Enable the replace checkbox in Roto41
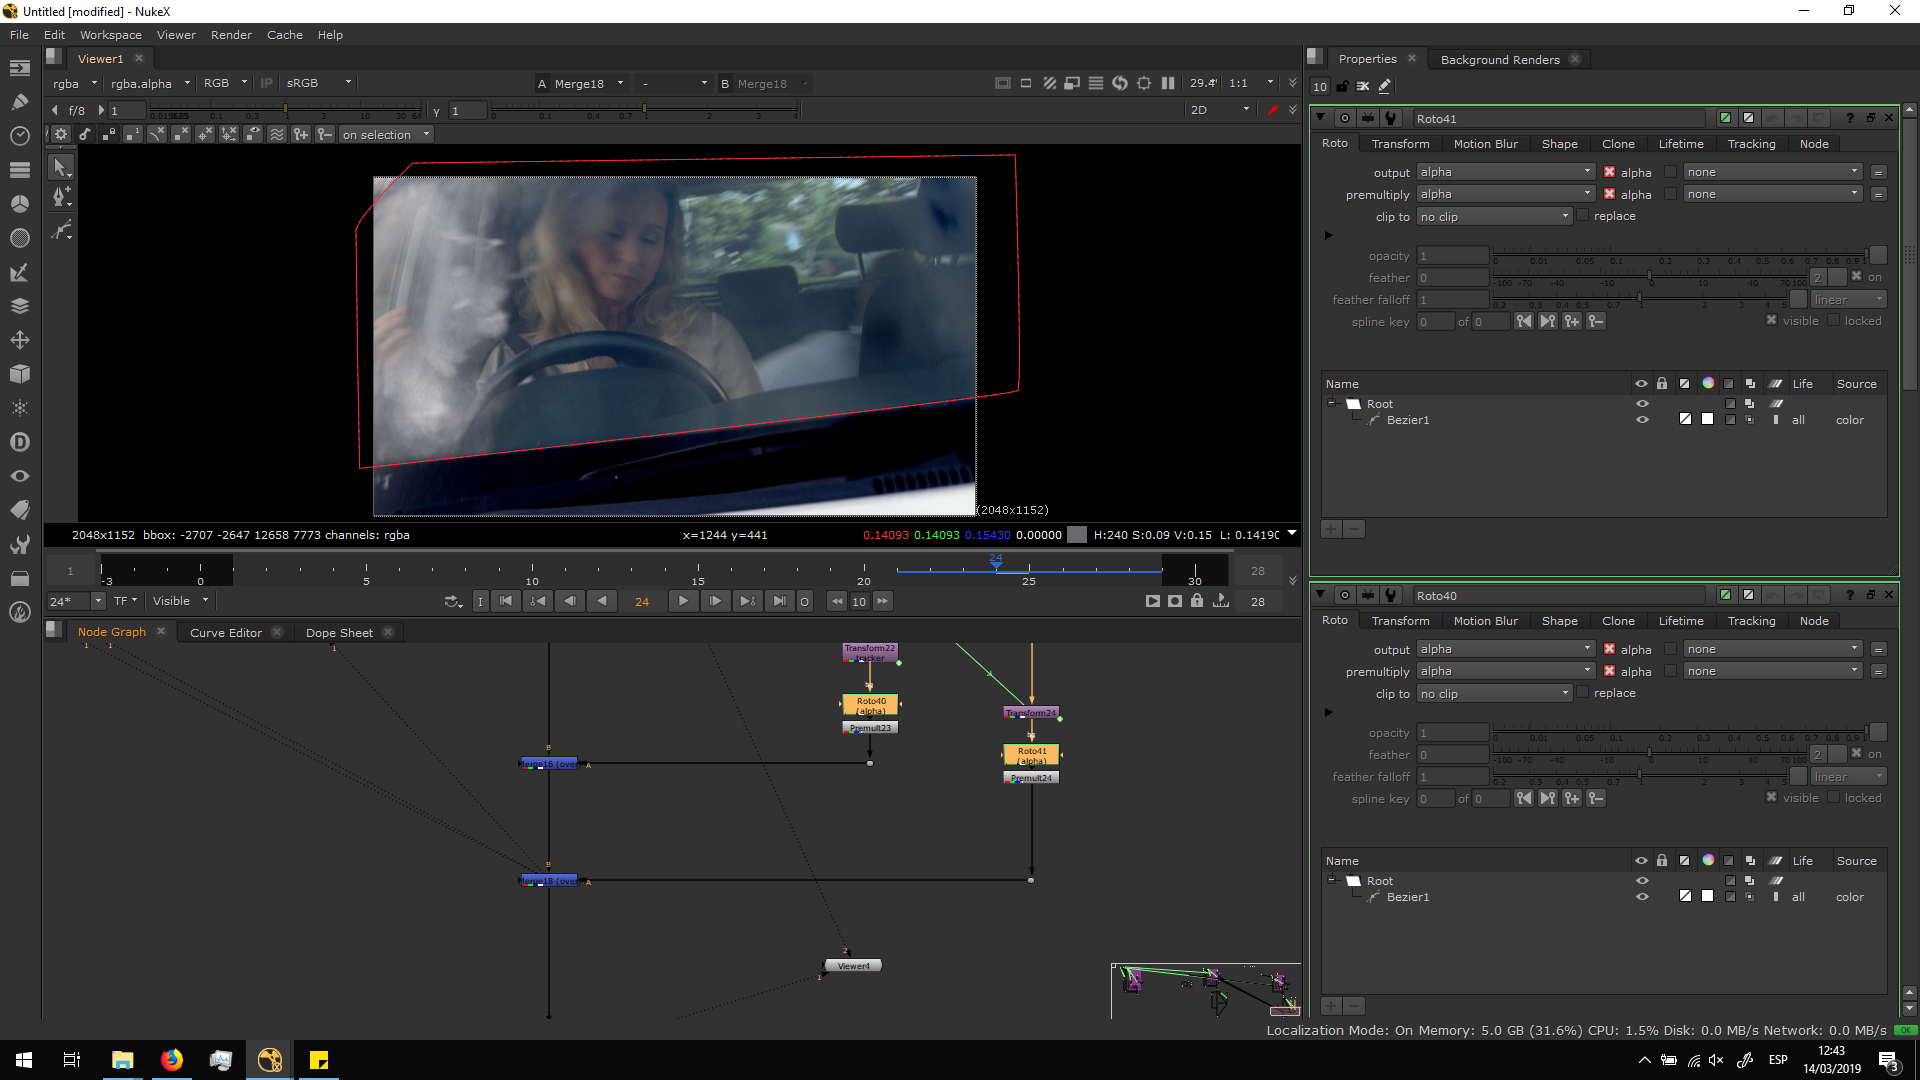This screenshot has width=1920, height=1080. click(x=1582, y=216)
